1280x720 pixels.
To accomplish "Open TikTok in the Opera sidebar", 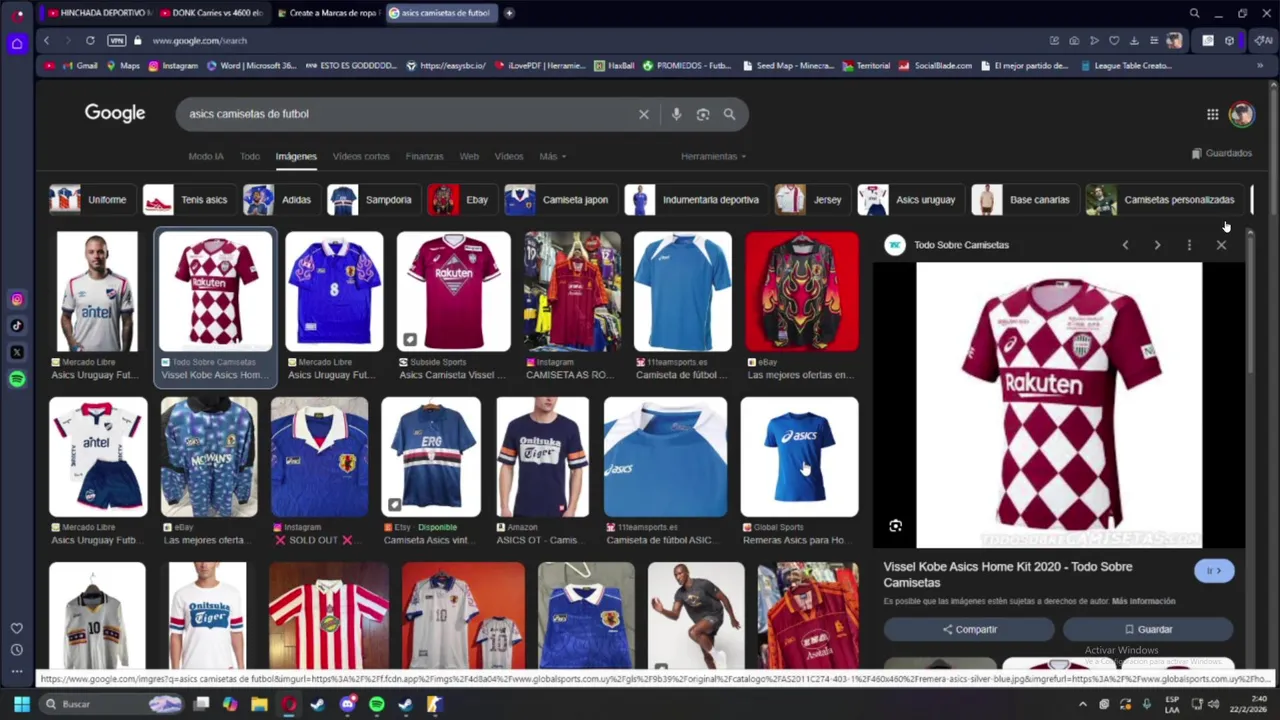I will point(17,325).
